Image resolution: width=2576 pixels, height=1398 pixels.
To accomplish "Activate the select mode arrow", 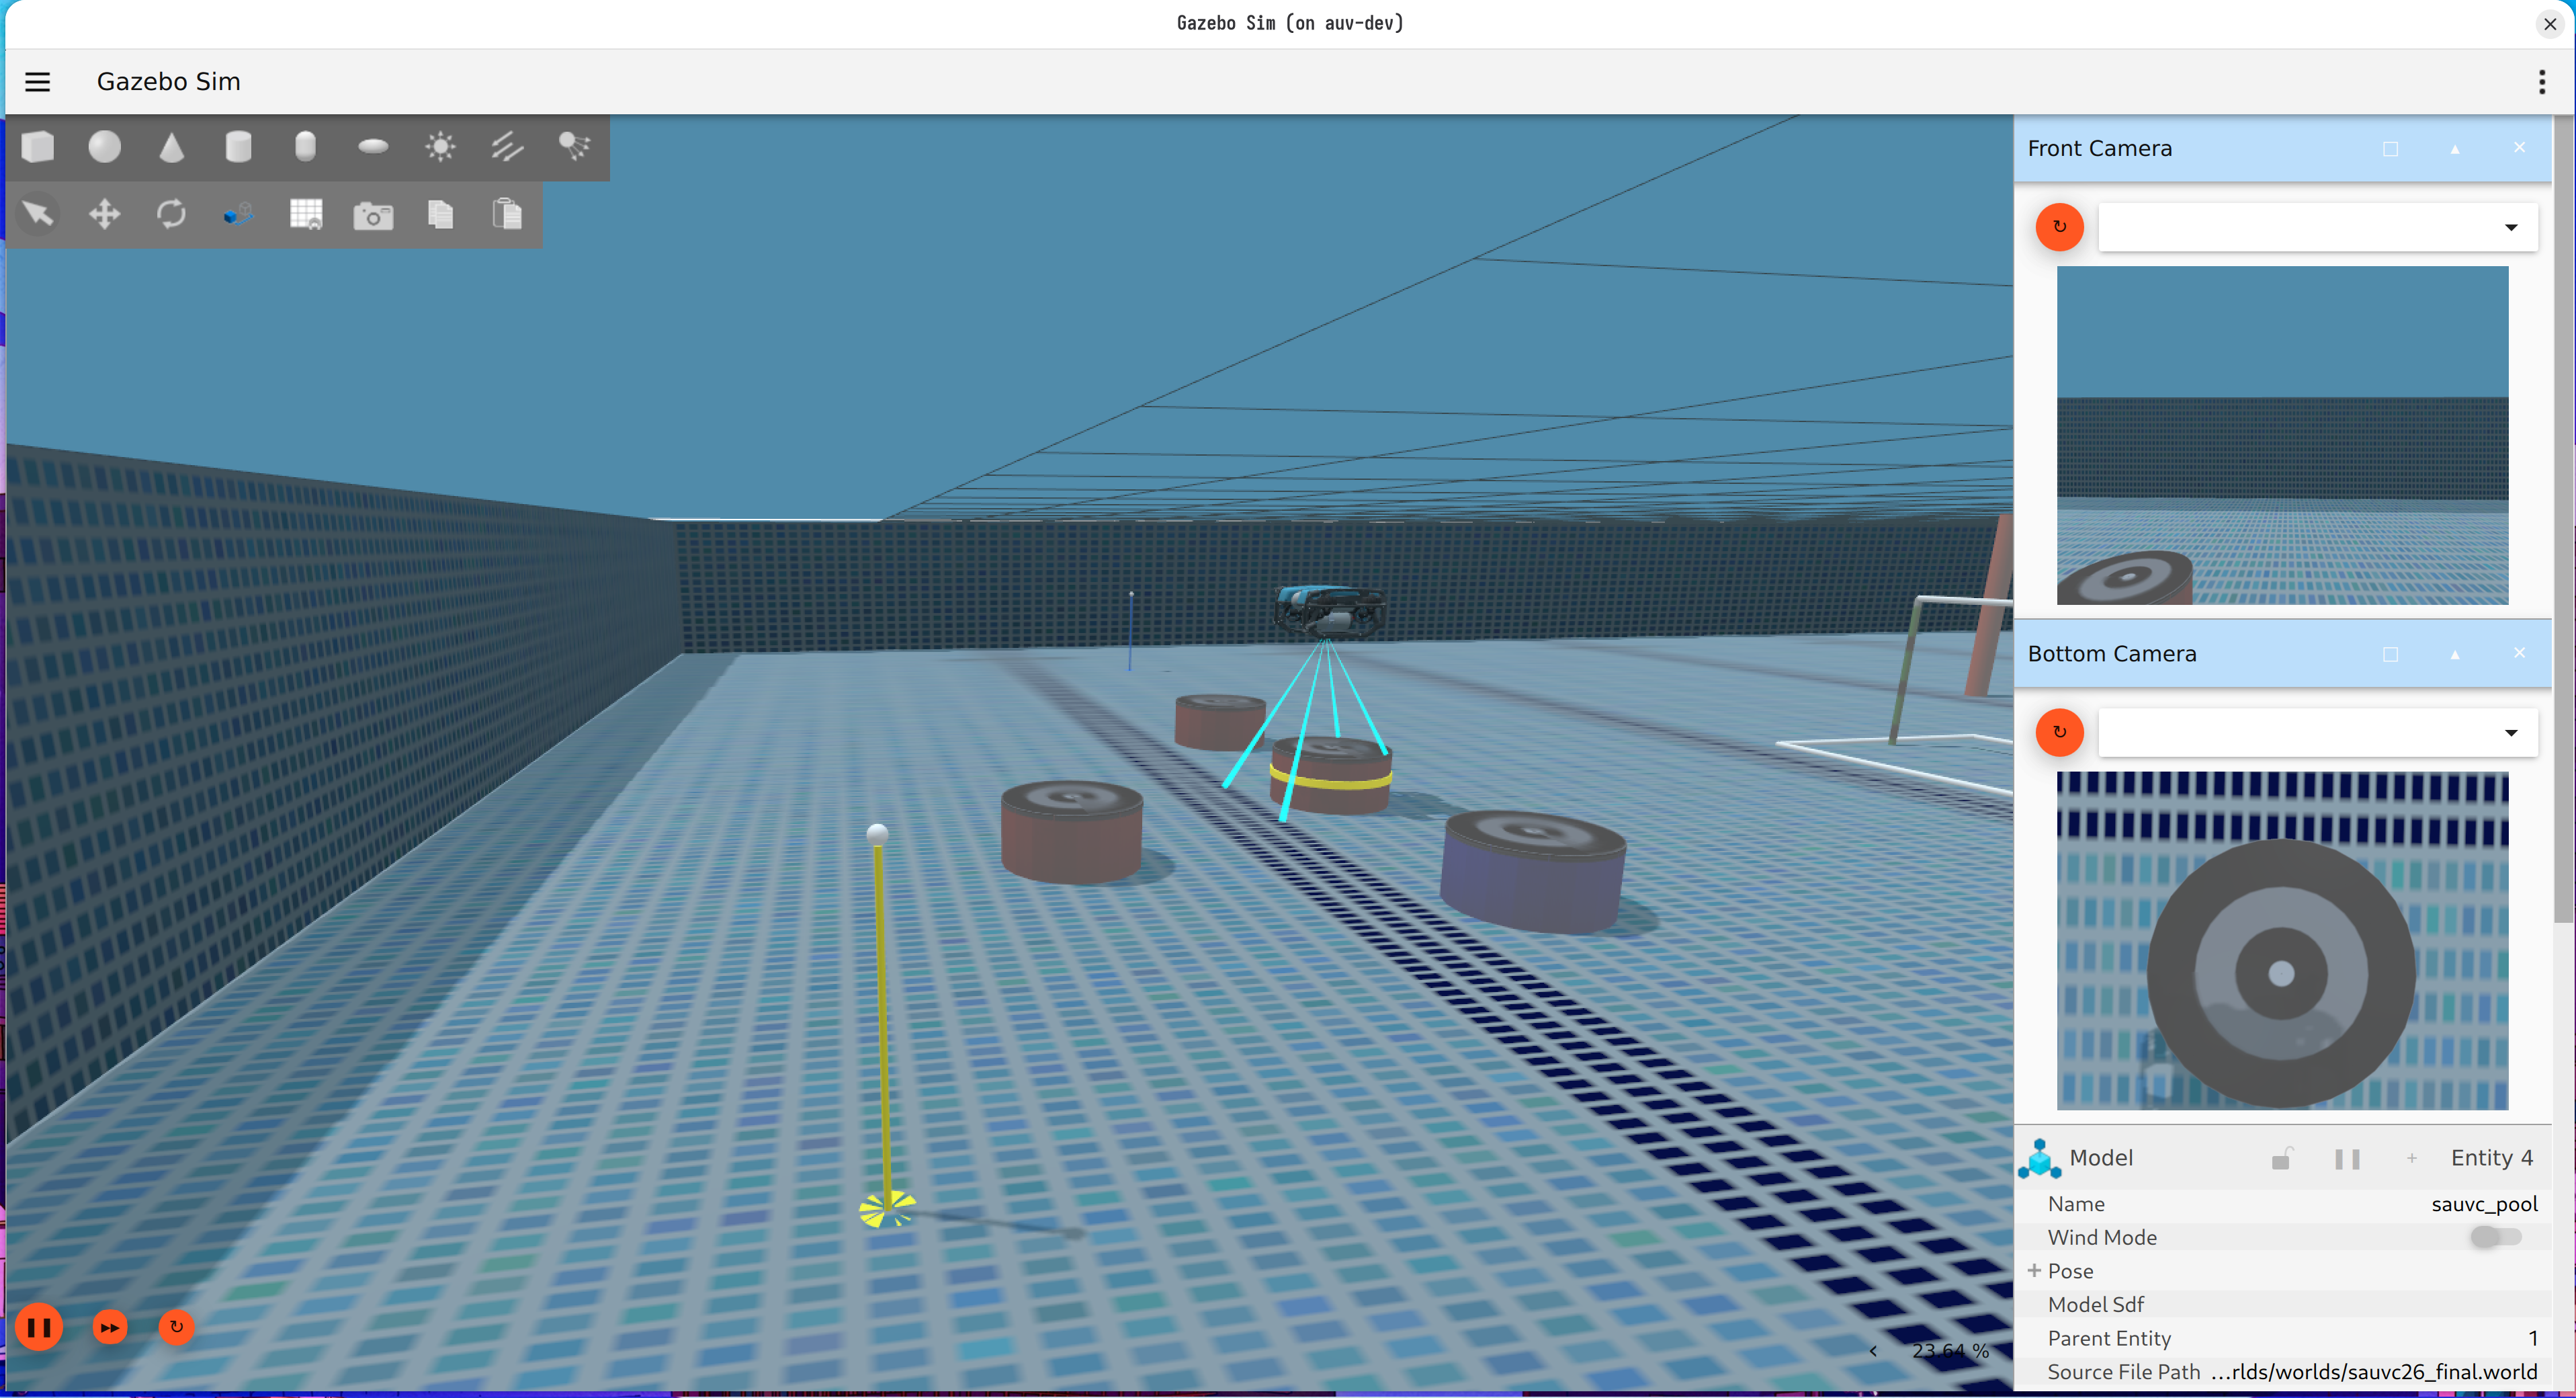I will pos(38,214).
